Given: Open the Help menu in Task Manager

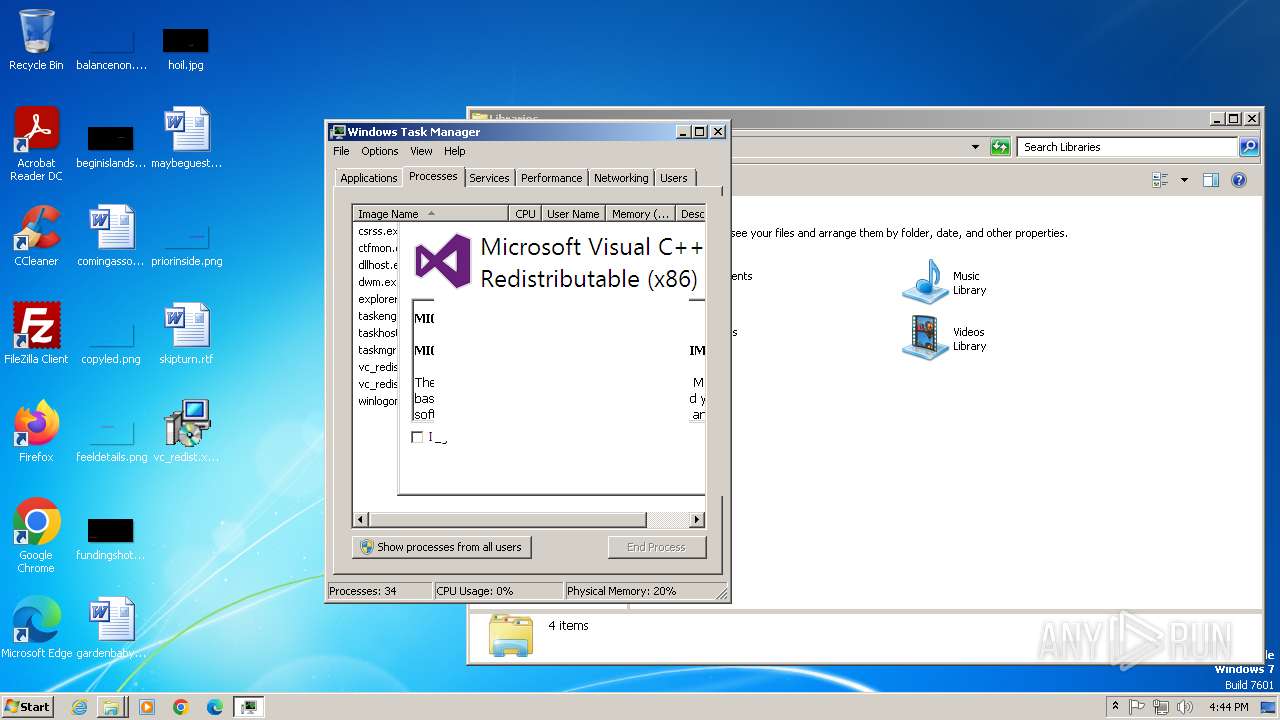Looking at the screenshot, I should 455,151.
